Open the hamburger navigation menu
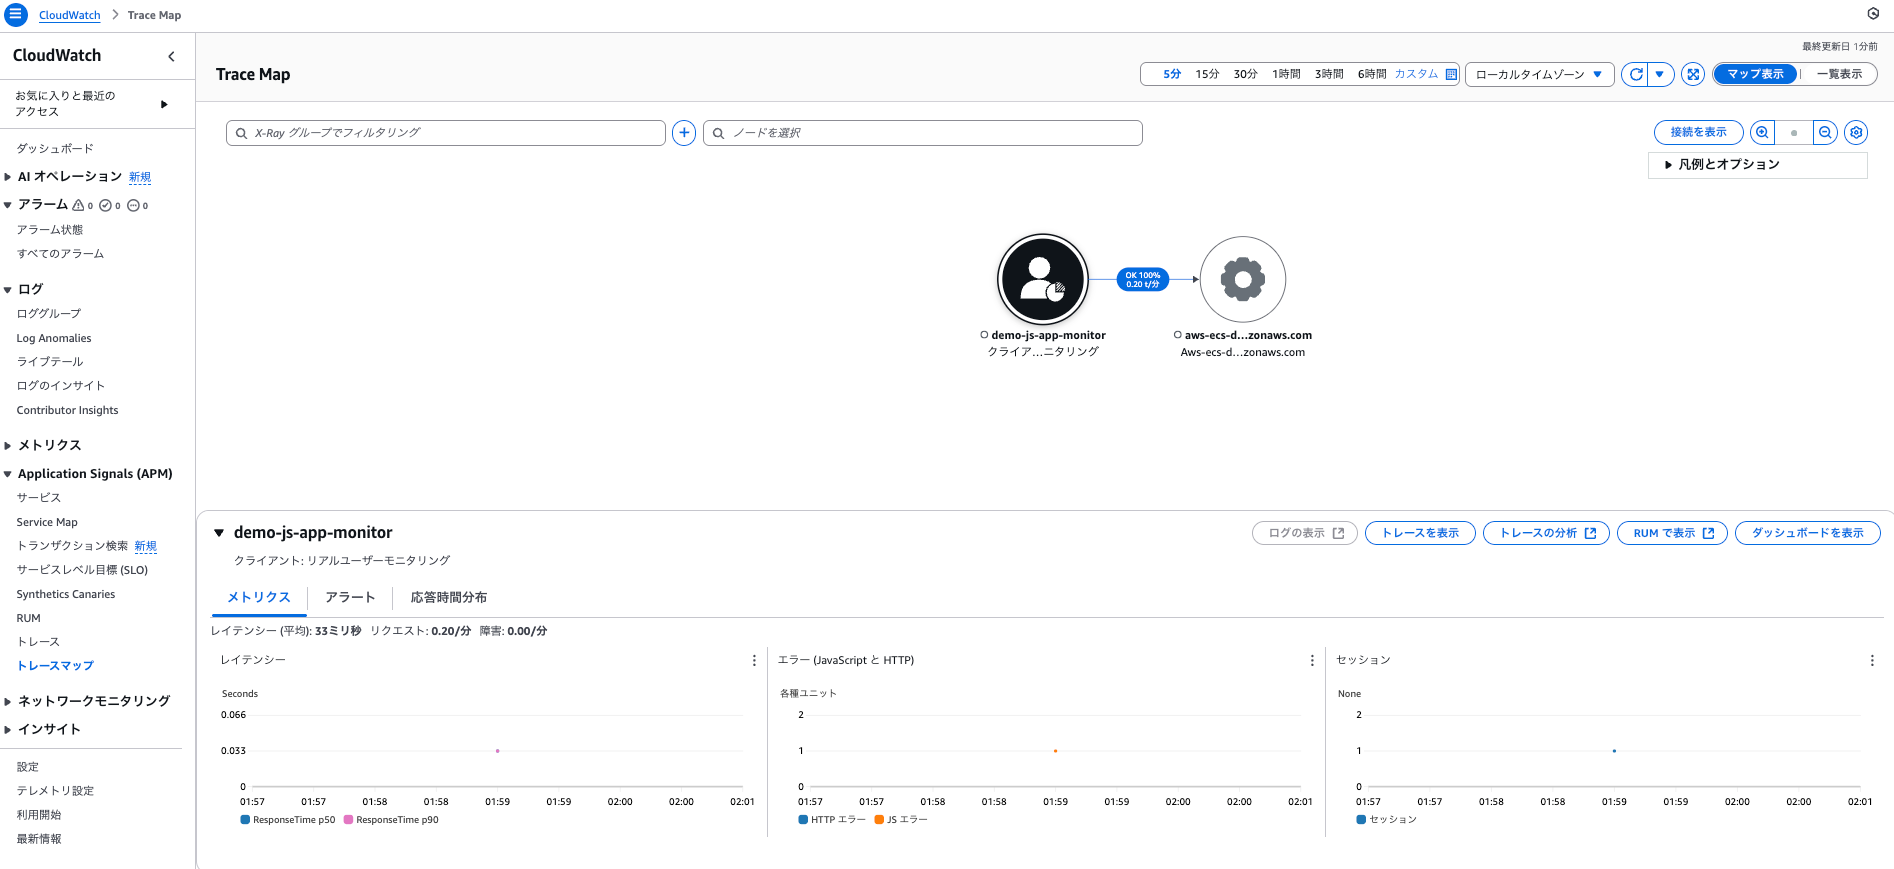Viewport: 1894px width, 869px height. click(16, 15)
